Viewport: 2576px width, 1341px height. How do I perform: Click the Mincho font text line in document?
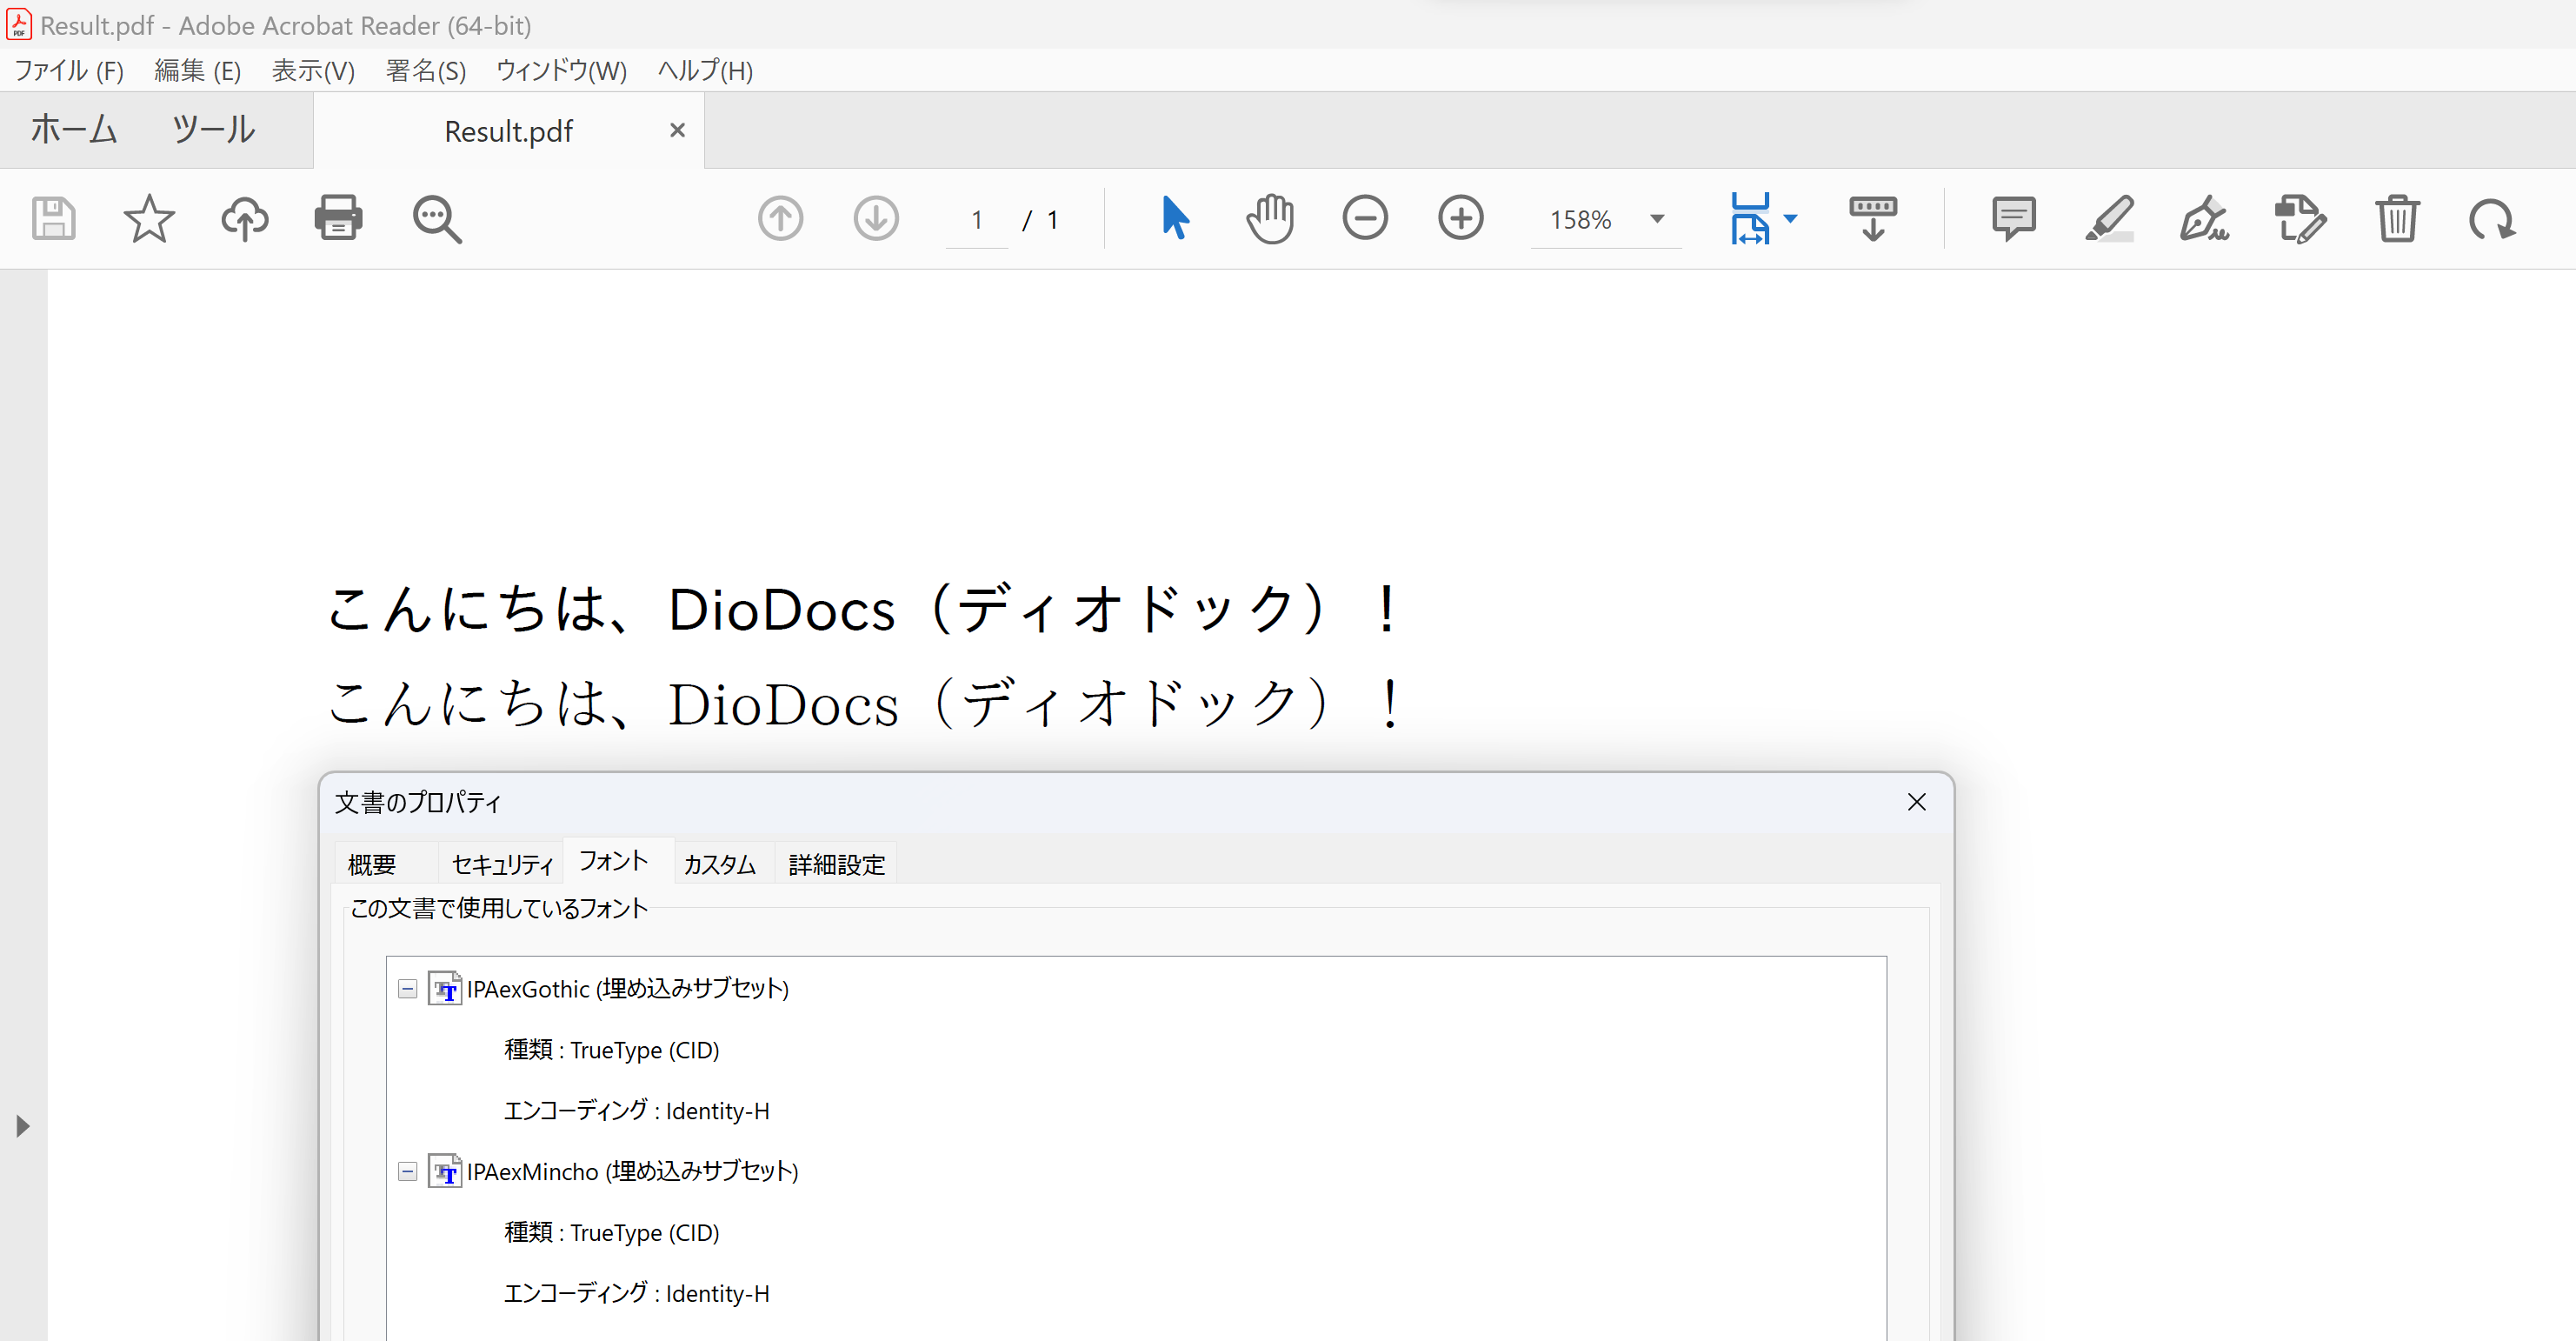point(866,703)
